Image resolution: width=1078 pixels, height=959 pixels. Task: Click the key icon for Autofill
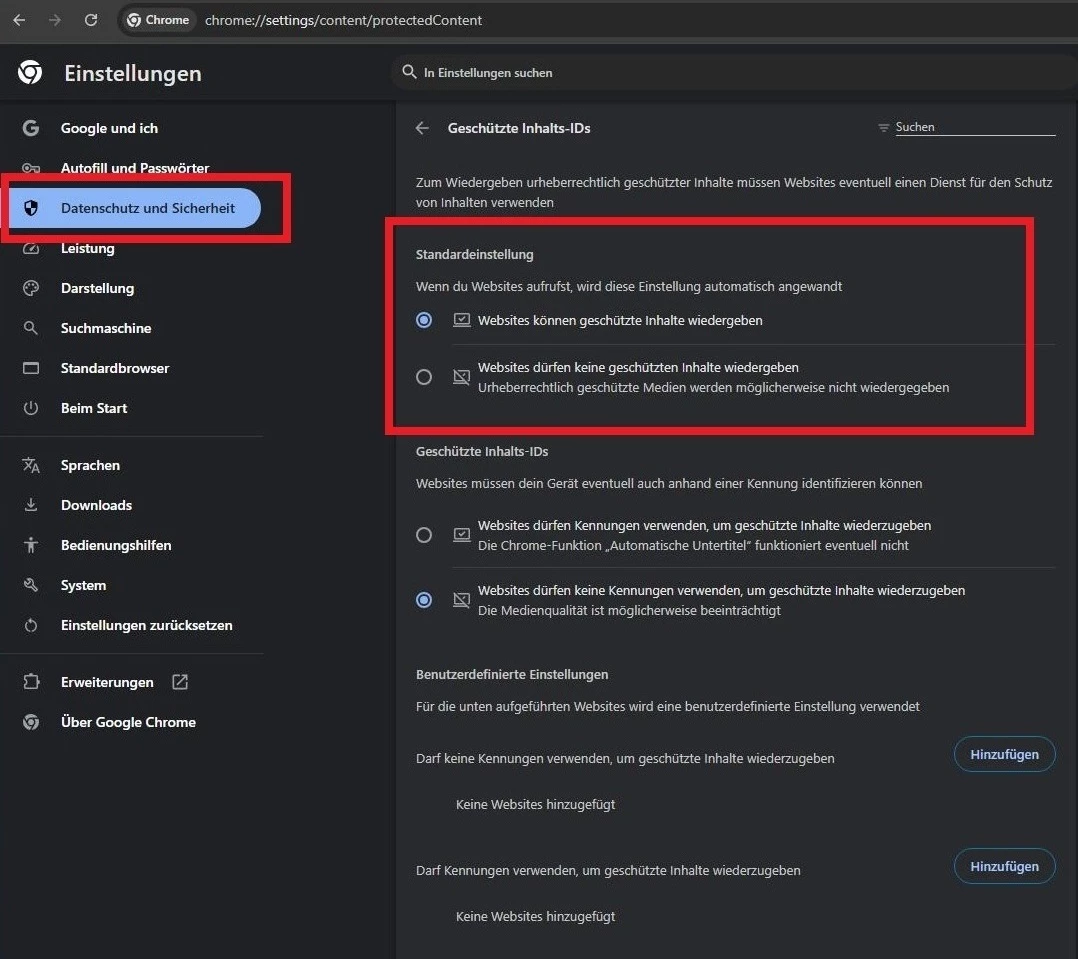point(30,168)
